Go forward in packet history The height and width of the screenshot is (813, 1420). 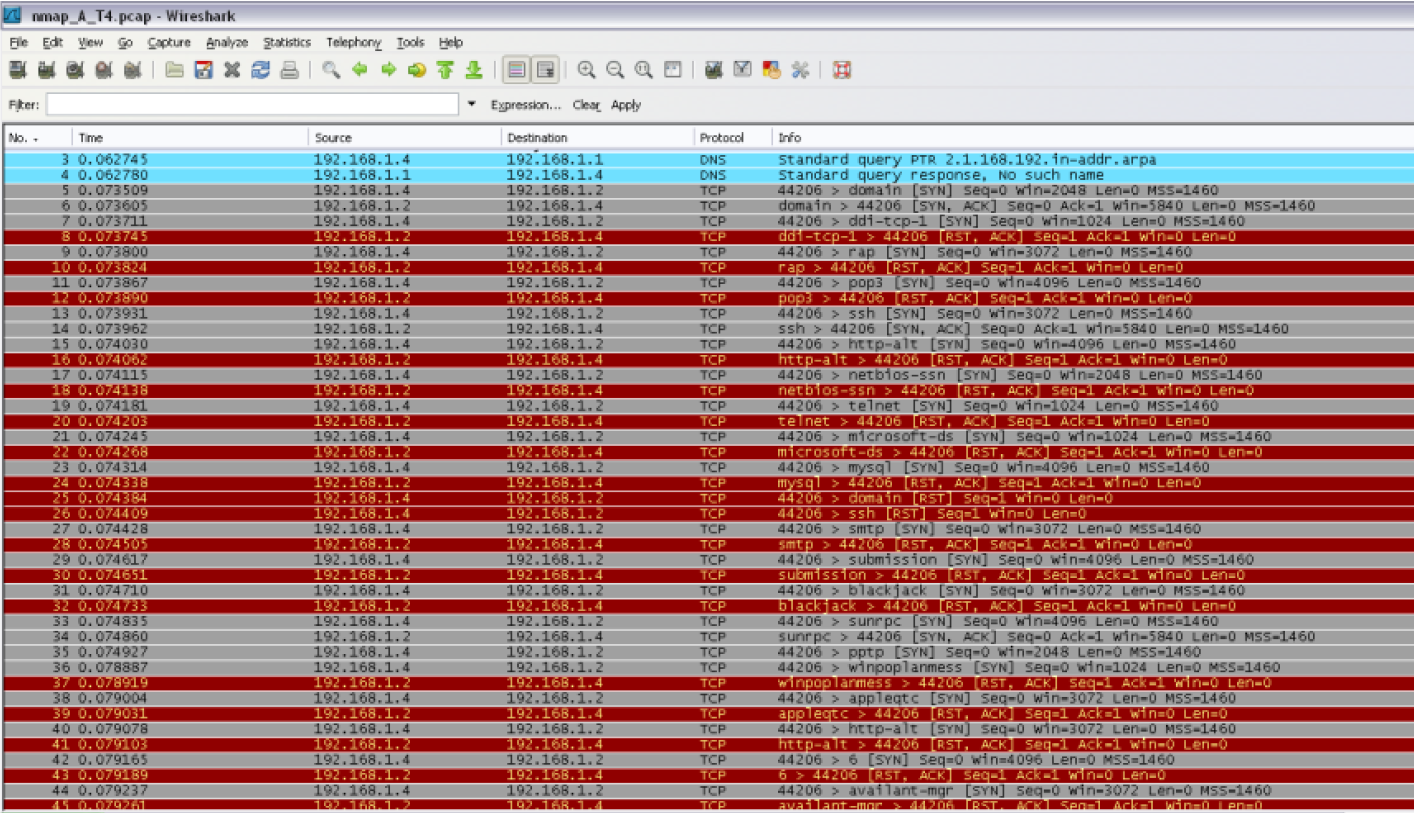click(x=389, y=70)
